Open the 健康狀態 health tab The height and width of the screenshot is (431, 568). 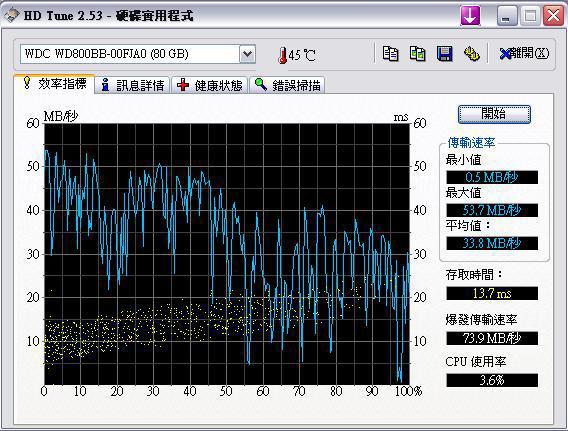click(209, 85)
